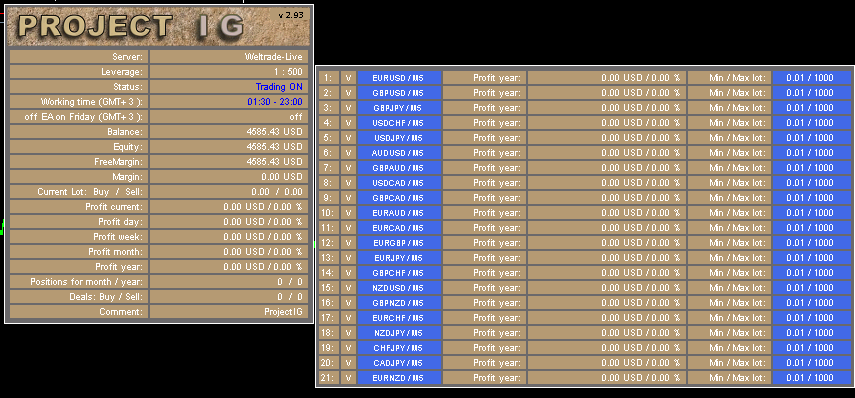Click the 0.01 / 1000 lot value for EURNZD/MS

pos(811,378)
